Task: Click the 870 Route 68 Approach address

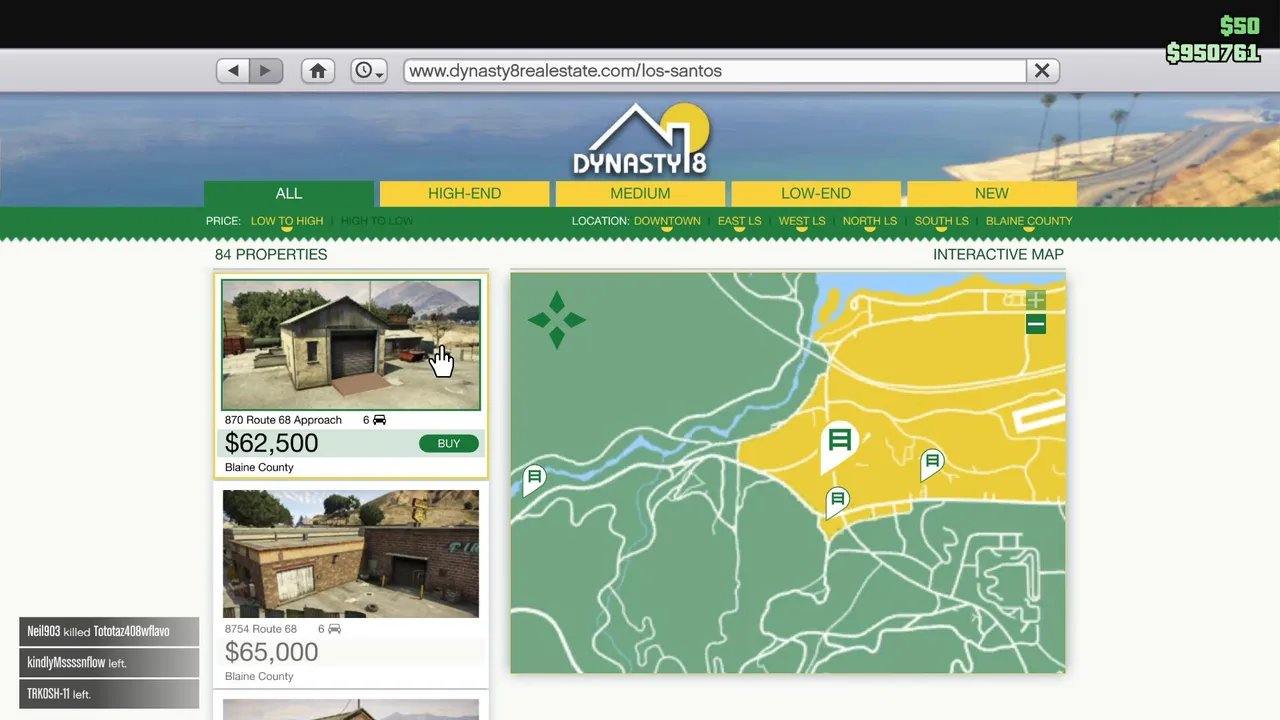Action: pos(283,420)
